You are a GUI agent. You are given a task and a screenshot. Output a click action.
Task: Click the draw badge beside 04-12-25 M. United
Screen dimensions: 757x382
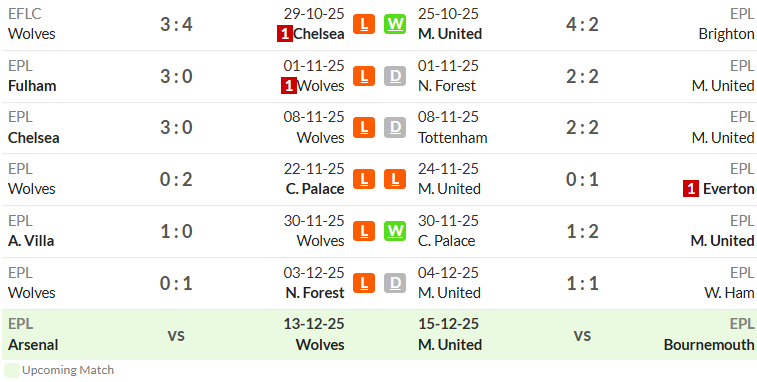coord(395,283)
